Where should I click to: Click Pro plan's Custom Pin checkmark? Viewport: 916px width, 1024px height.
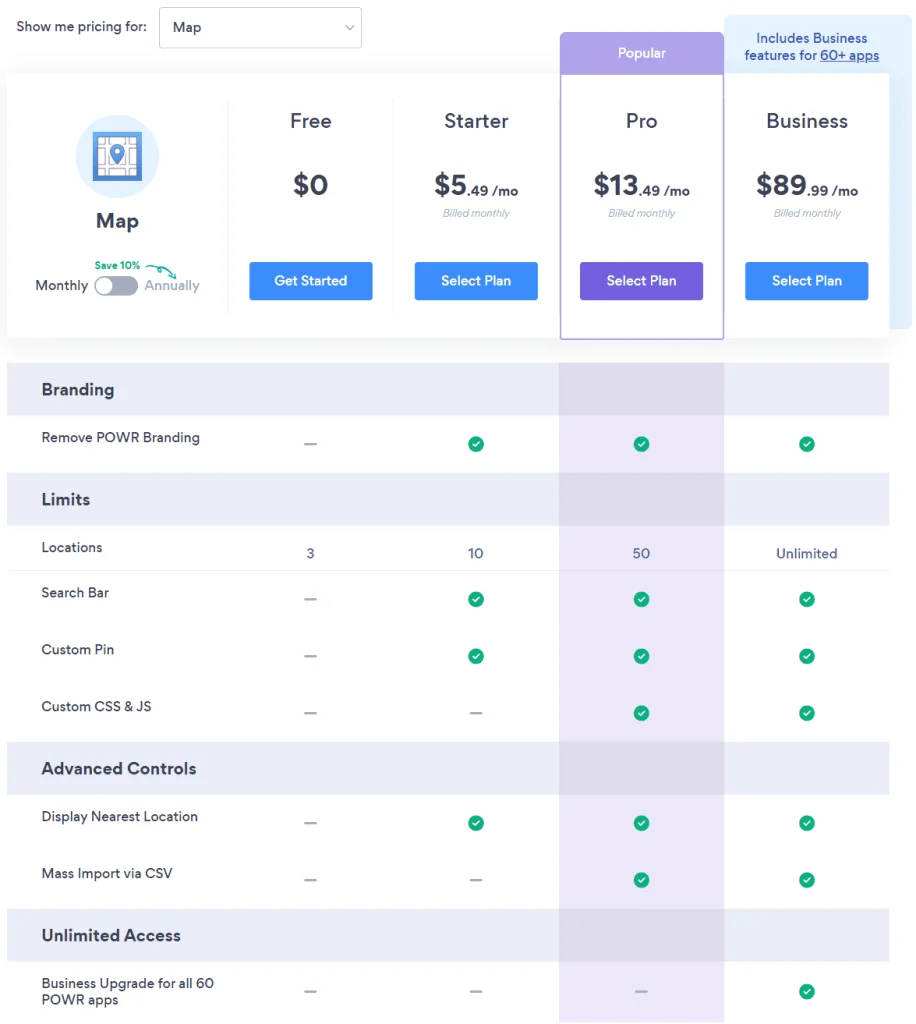click(x=641, y=656)
